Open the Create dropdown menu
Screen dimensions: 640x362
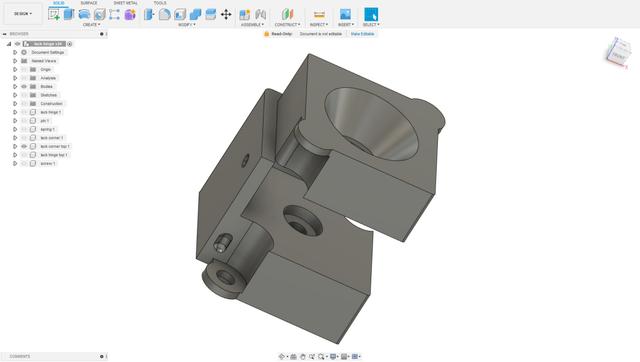pos(91,24)
